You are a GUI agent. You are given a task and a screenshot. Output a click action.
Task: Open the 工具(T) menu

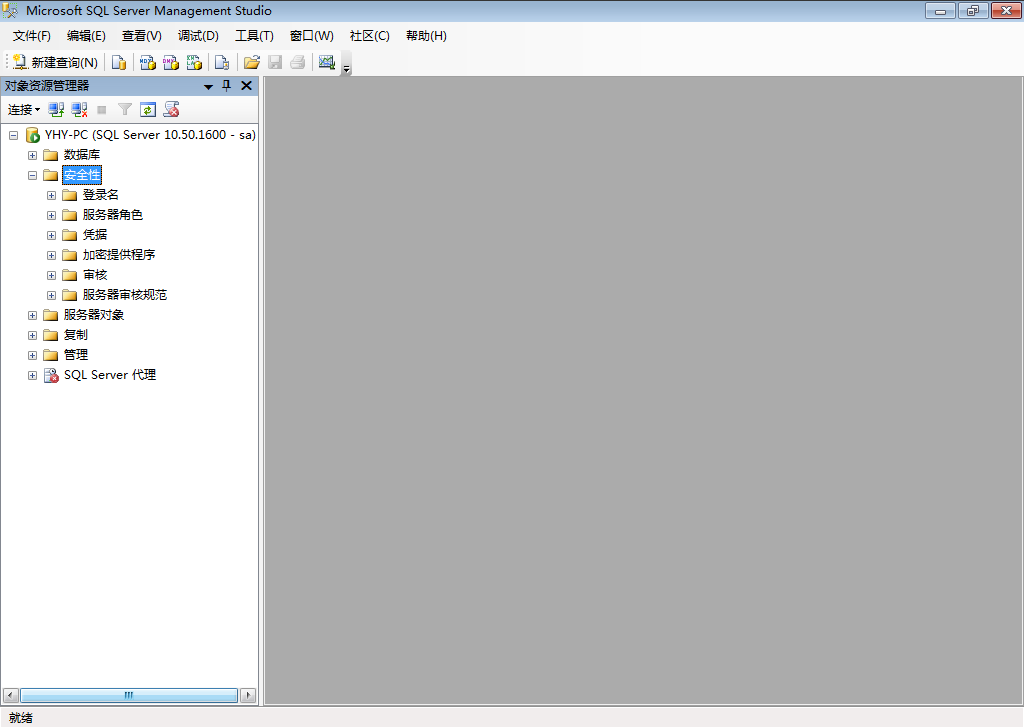pyautogui.click(x=255, y=36)
